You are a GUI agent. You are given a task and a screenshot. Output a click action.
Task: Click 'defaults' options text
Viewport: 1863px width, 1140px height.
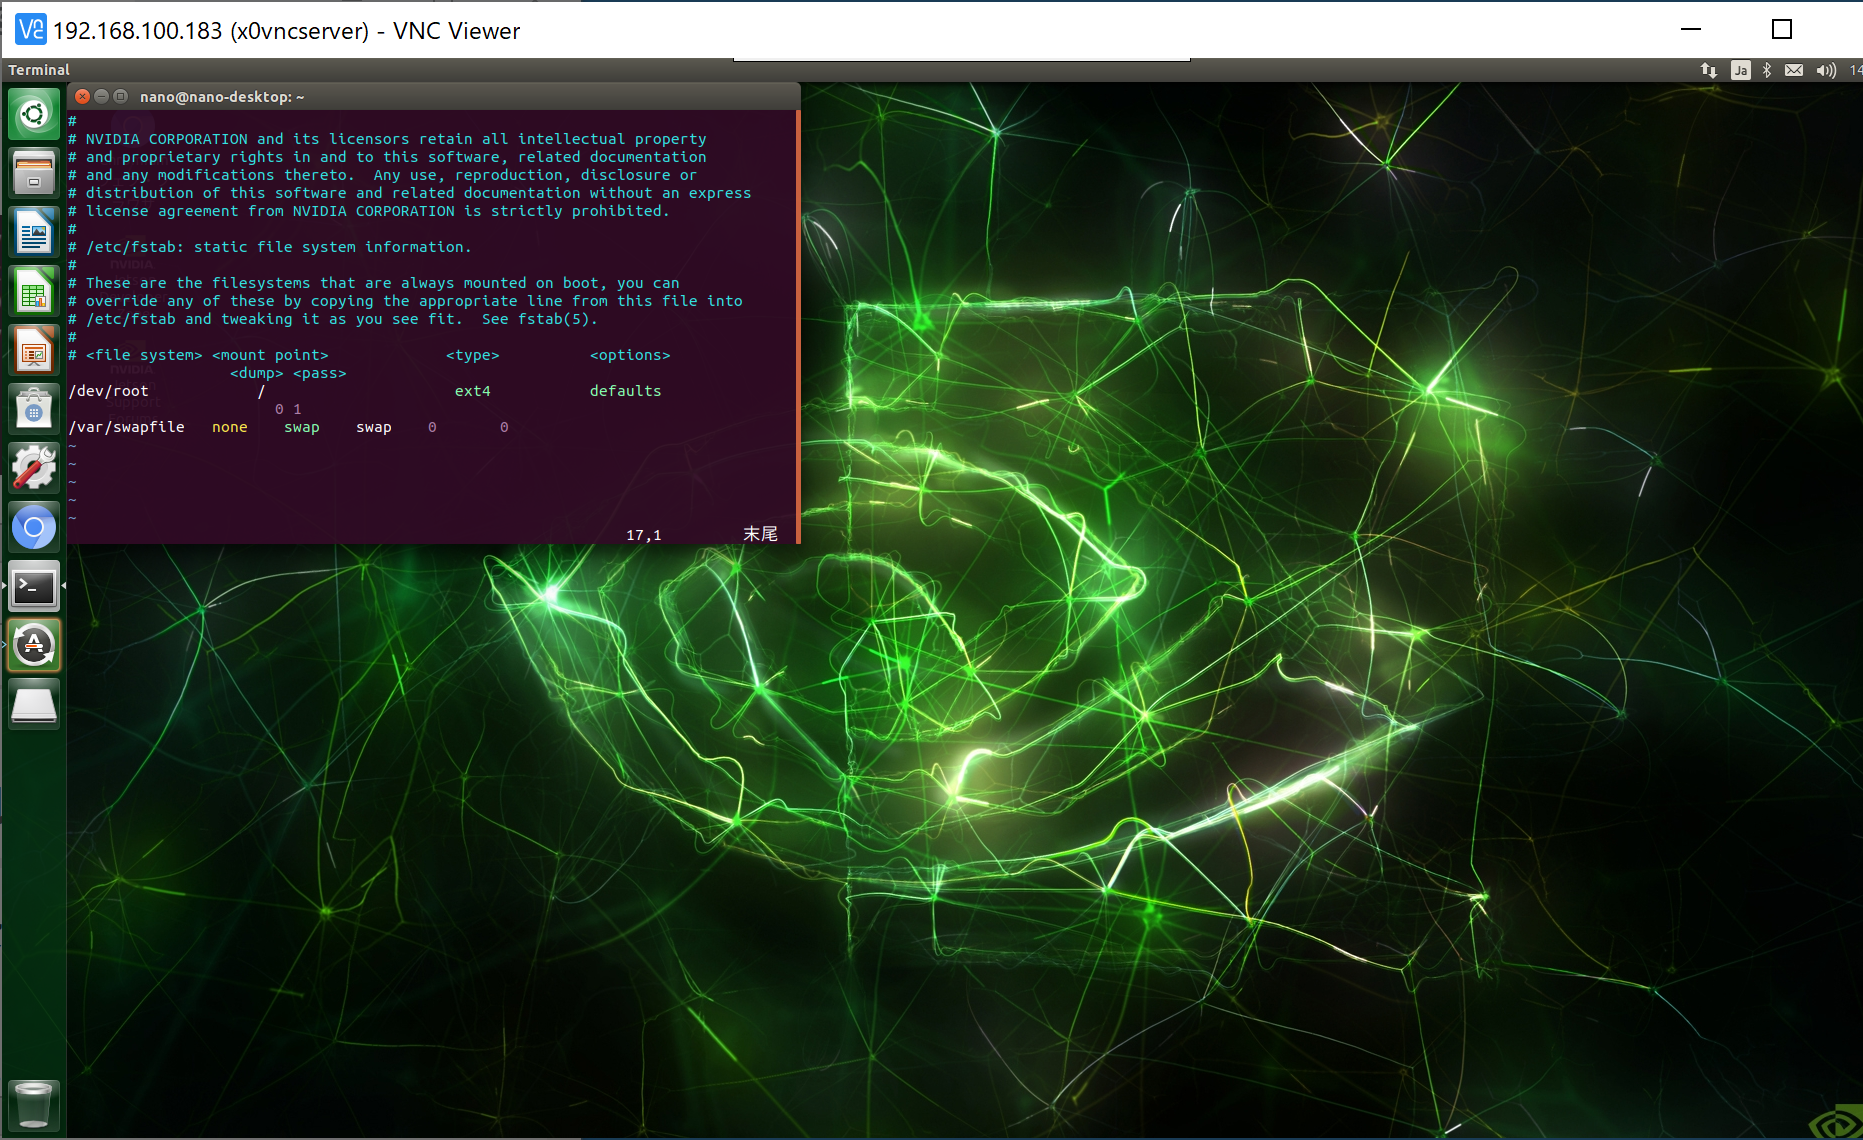point(626,391)
